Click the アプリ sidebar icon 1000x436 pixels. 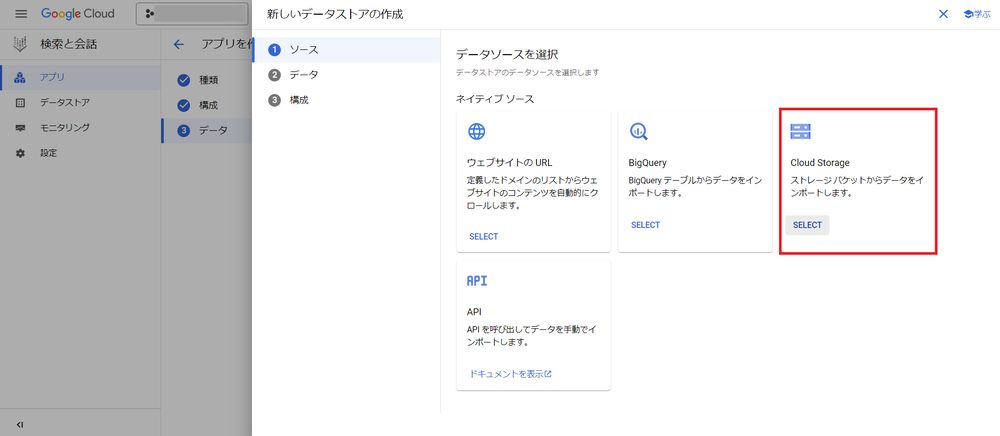[x=20, y=78]
